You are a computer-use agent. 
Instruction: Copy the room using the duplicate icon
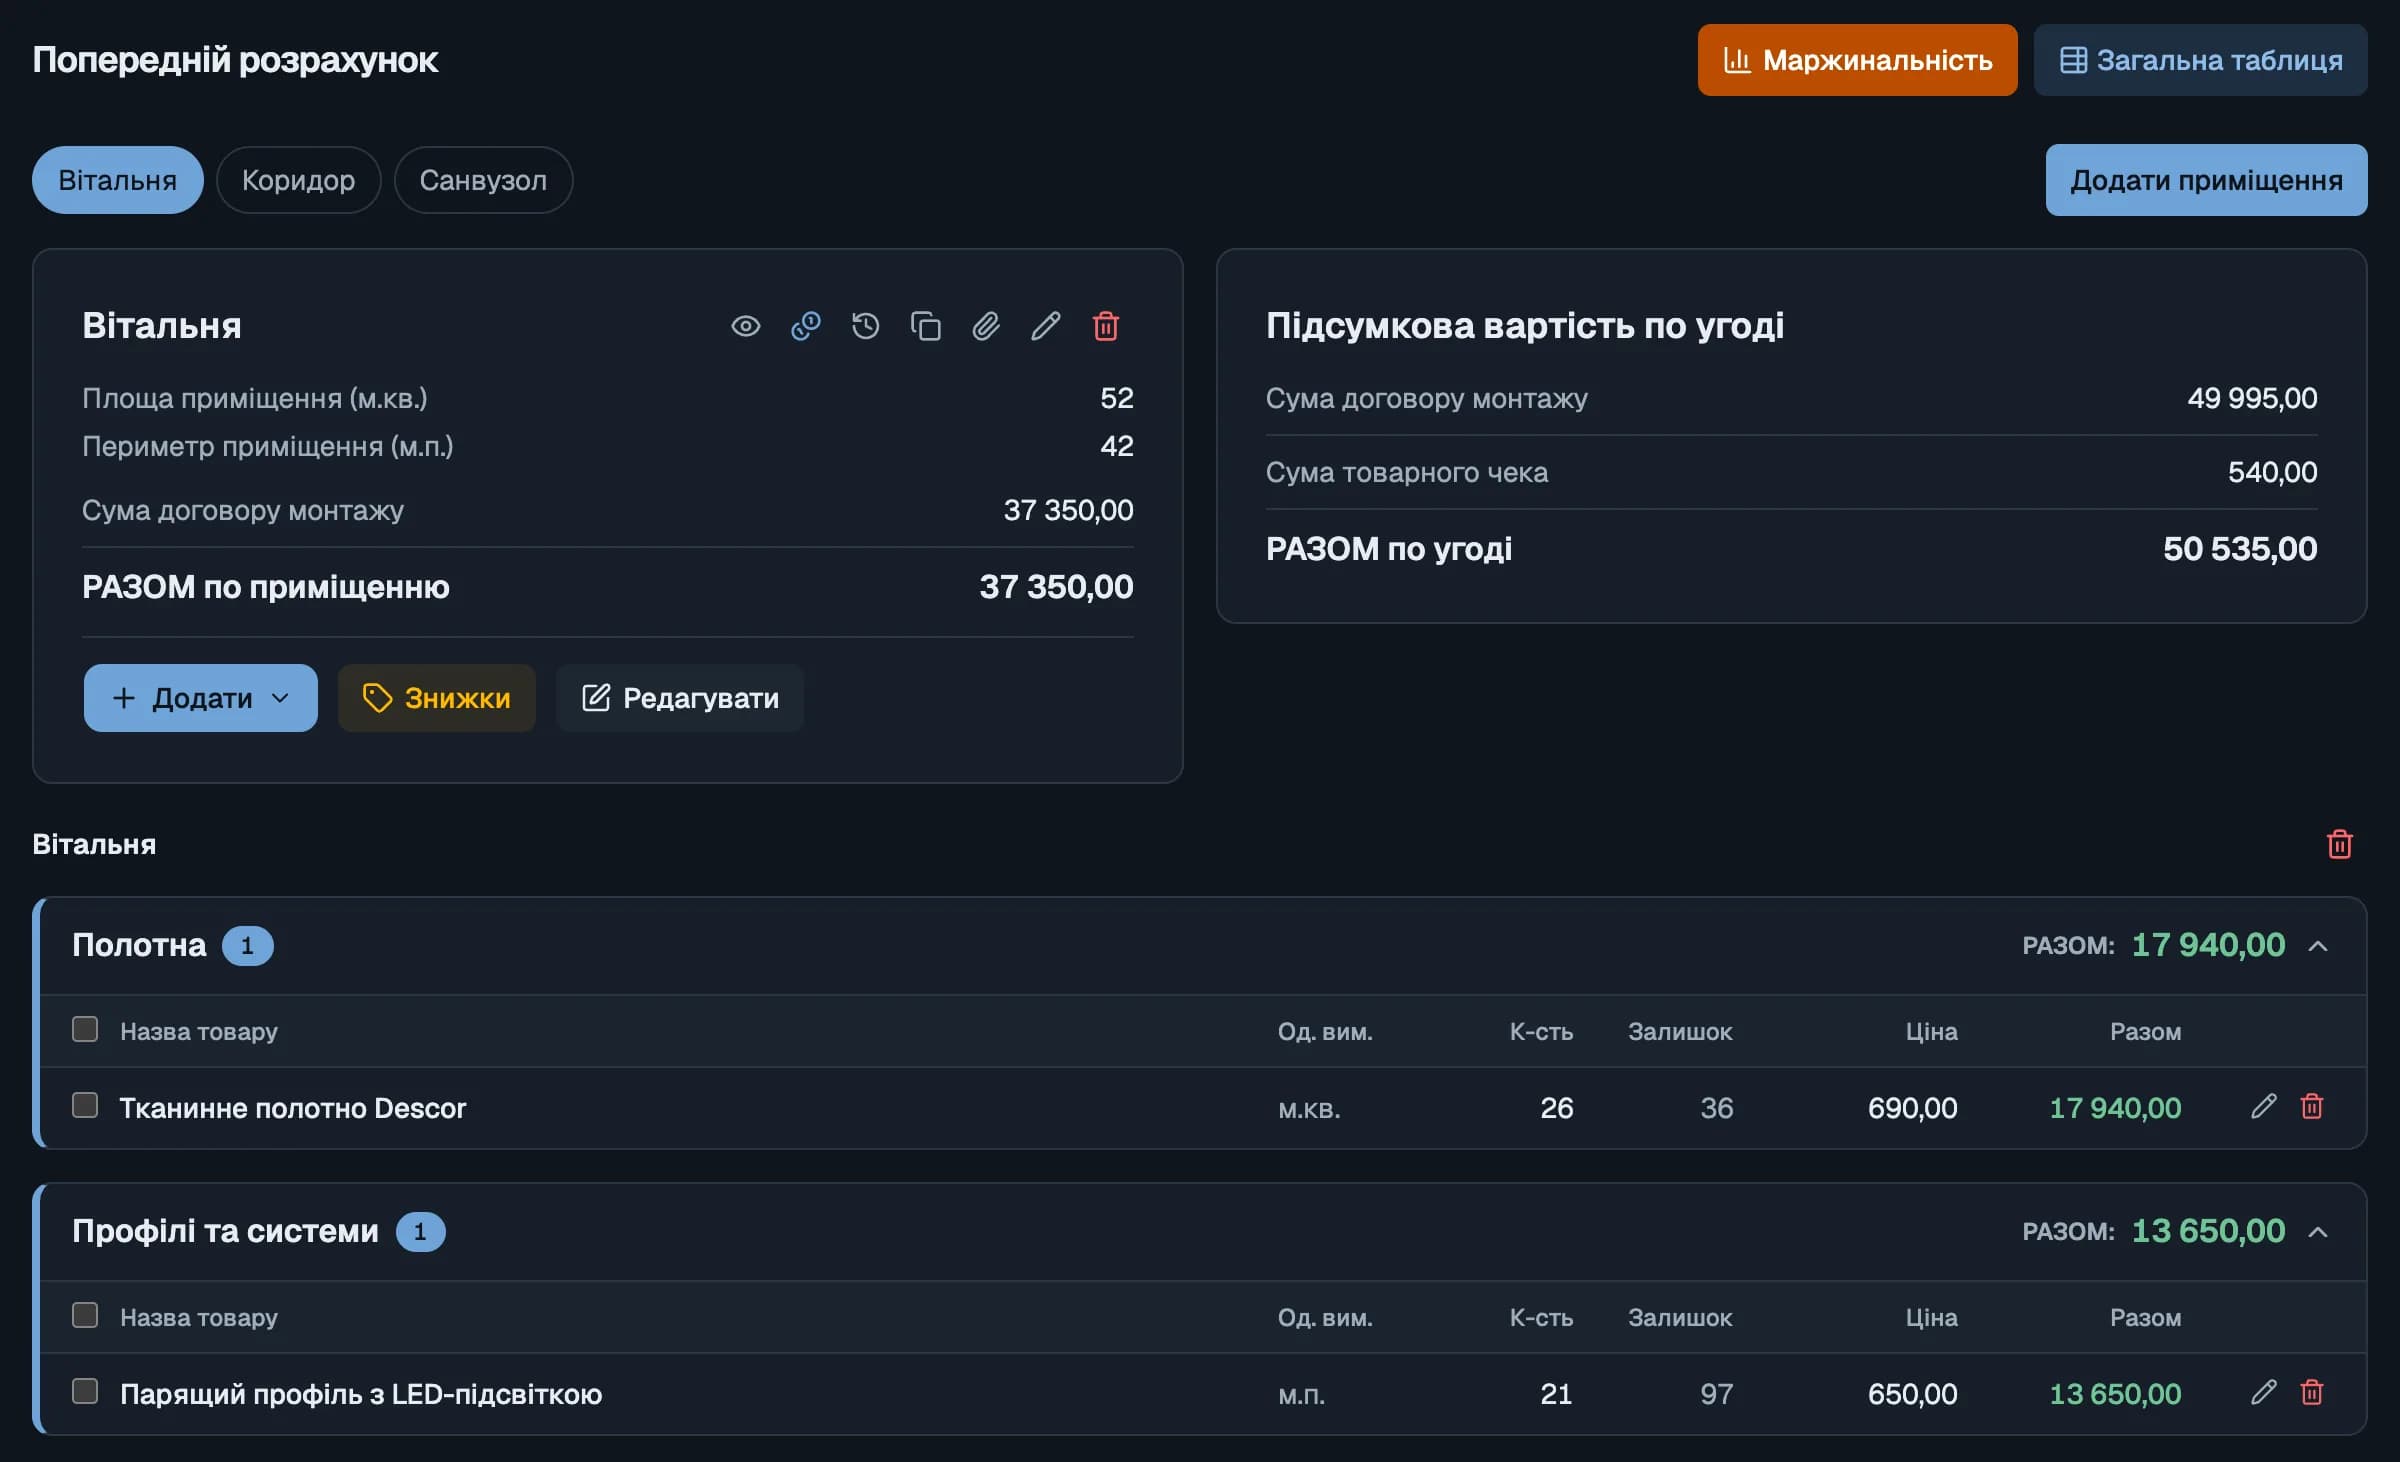click(925, 326)
